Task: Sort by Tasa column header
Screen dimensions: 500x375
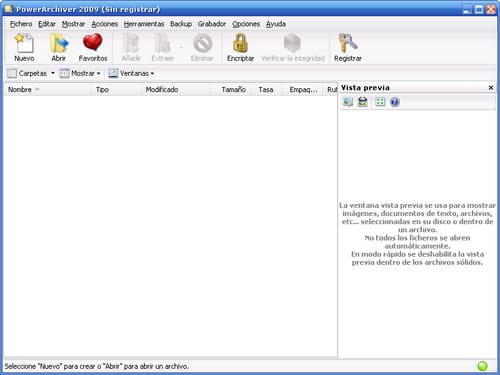Action: (266, 90)
